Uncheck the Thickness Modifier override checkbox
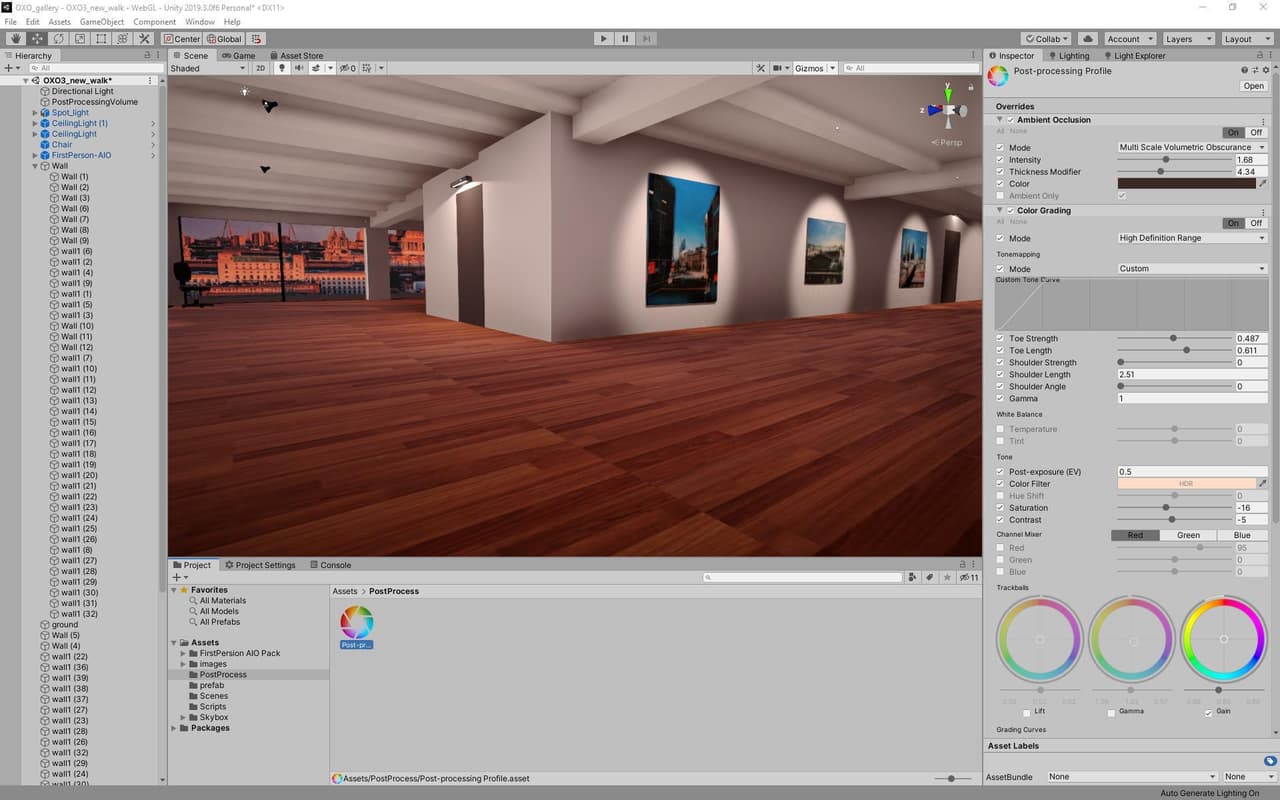 [1000, 172]
